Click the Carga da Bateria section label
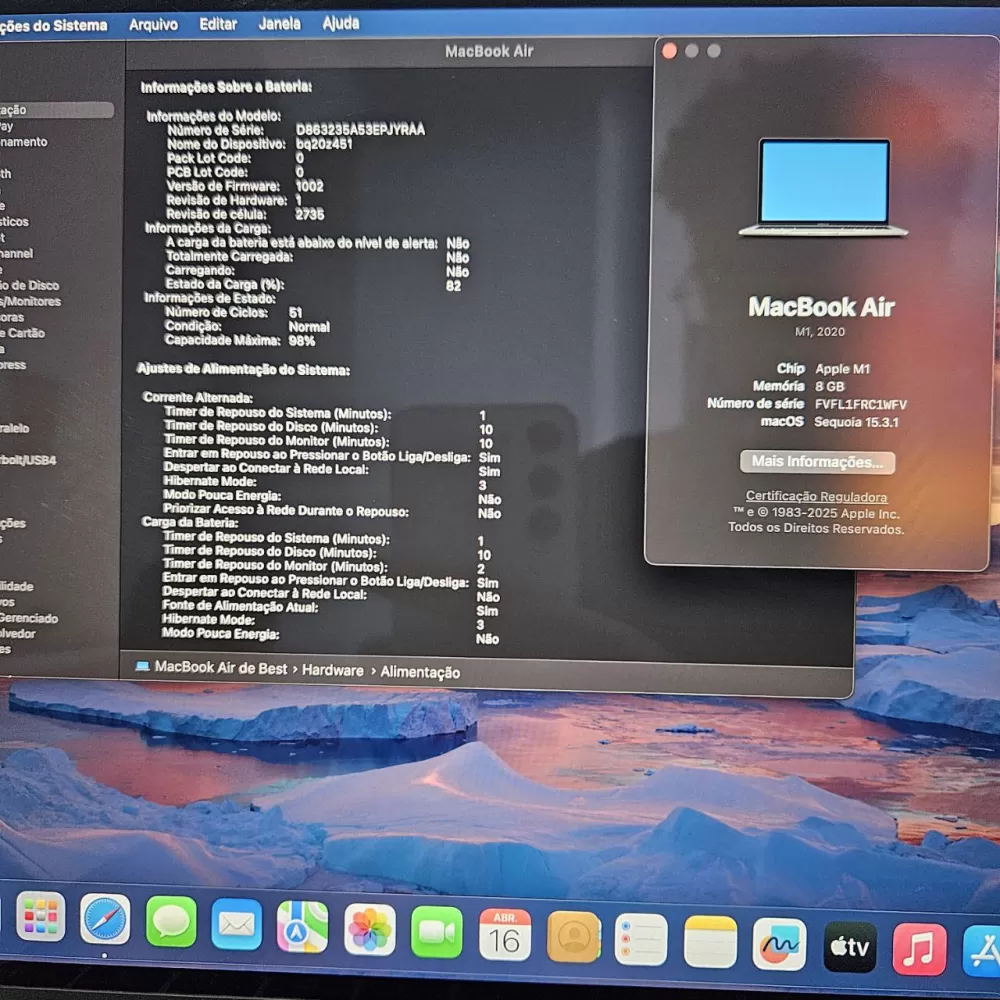This screenshot has height=1000, width=1000. tap(190, 522)
